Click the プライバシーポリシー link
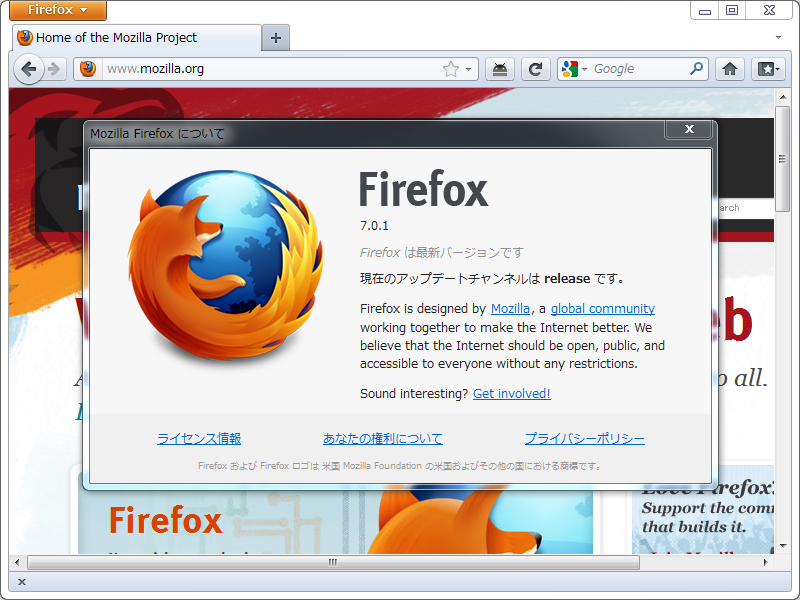Viewport: 800px width, 600px height. point(585,438)
